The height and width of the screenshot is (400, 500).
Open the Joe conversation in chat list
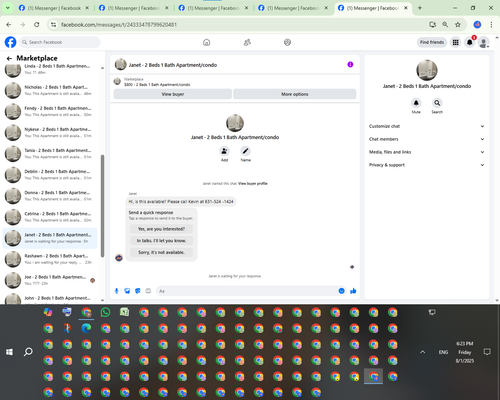pos(50,280)
